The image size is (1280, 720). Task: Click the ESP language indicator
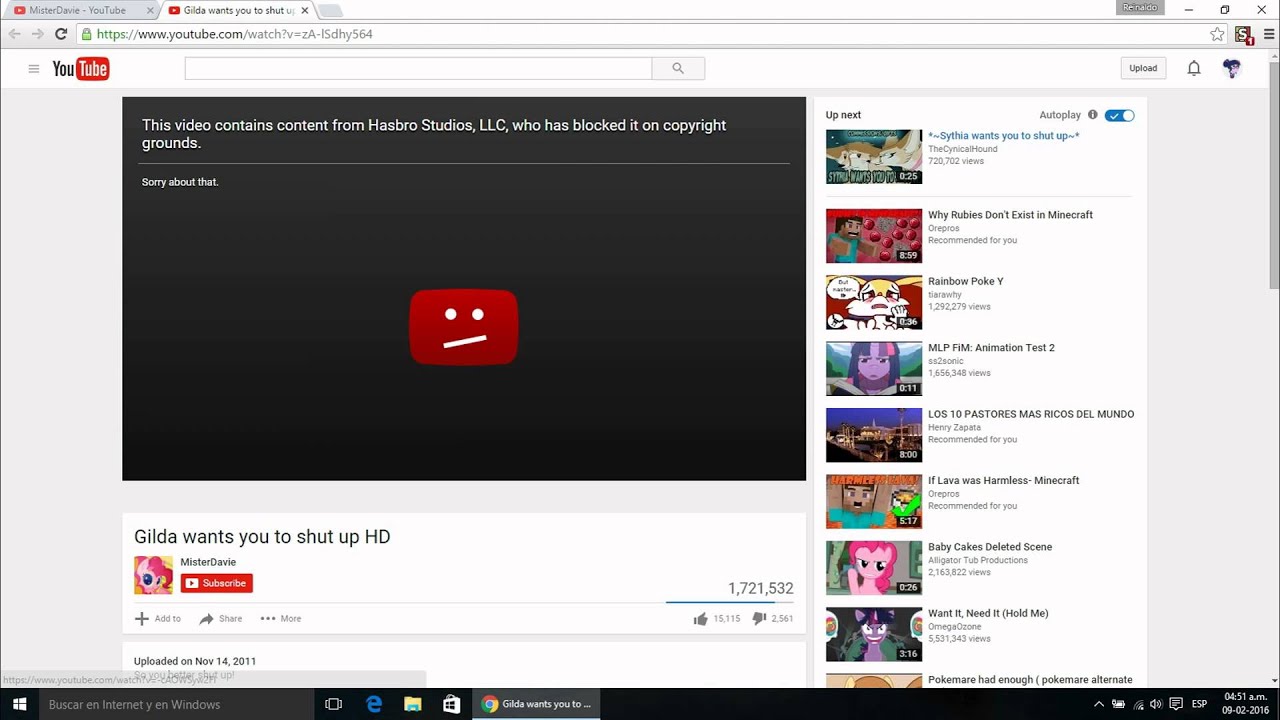coord(1199,704)
